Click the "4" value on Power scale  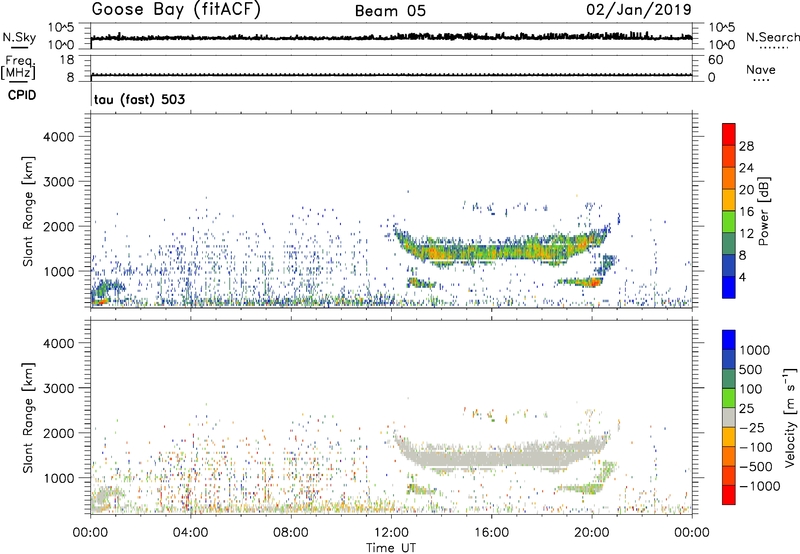coord(743,277)
